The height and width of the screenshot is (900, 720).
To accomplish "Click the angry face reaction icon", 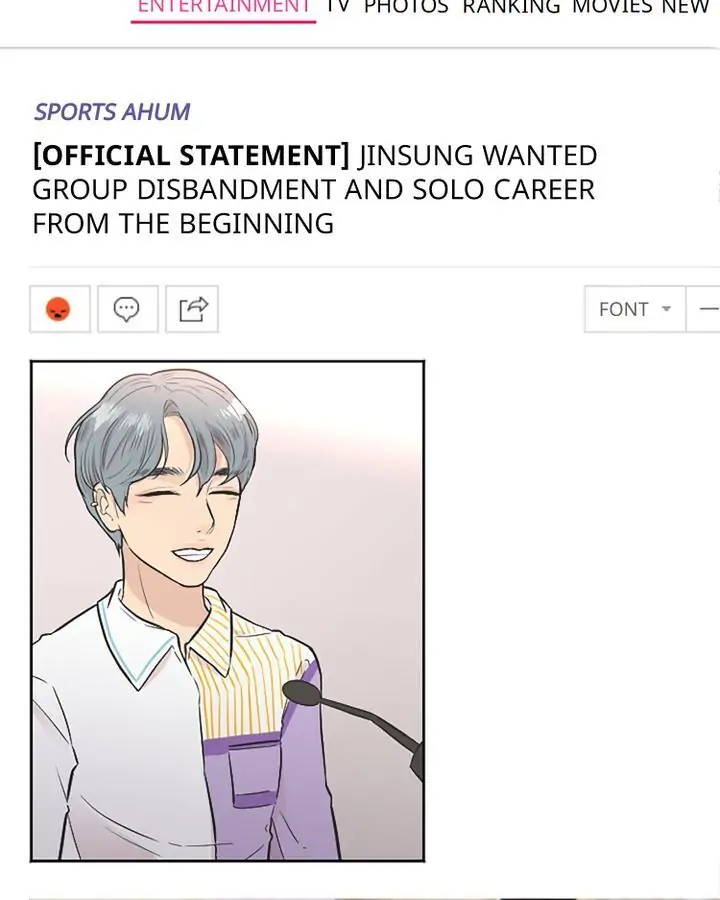I will pos(60,309).
